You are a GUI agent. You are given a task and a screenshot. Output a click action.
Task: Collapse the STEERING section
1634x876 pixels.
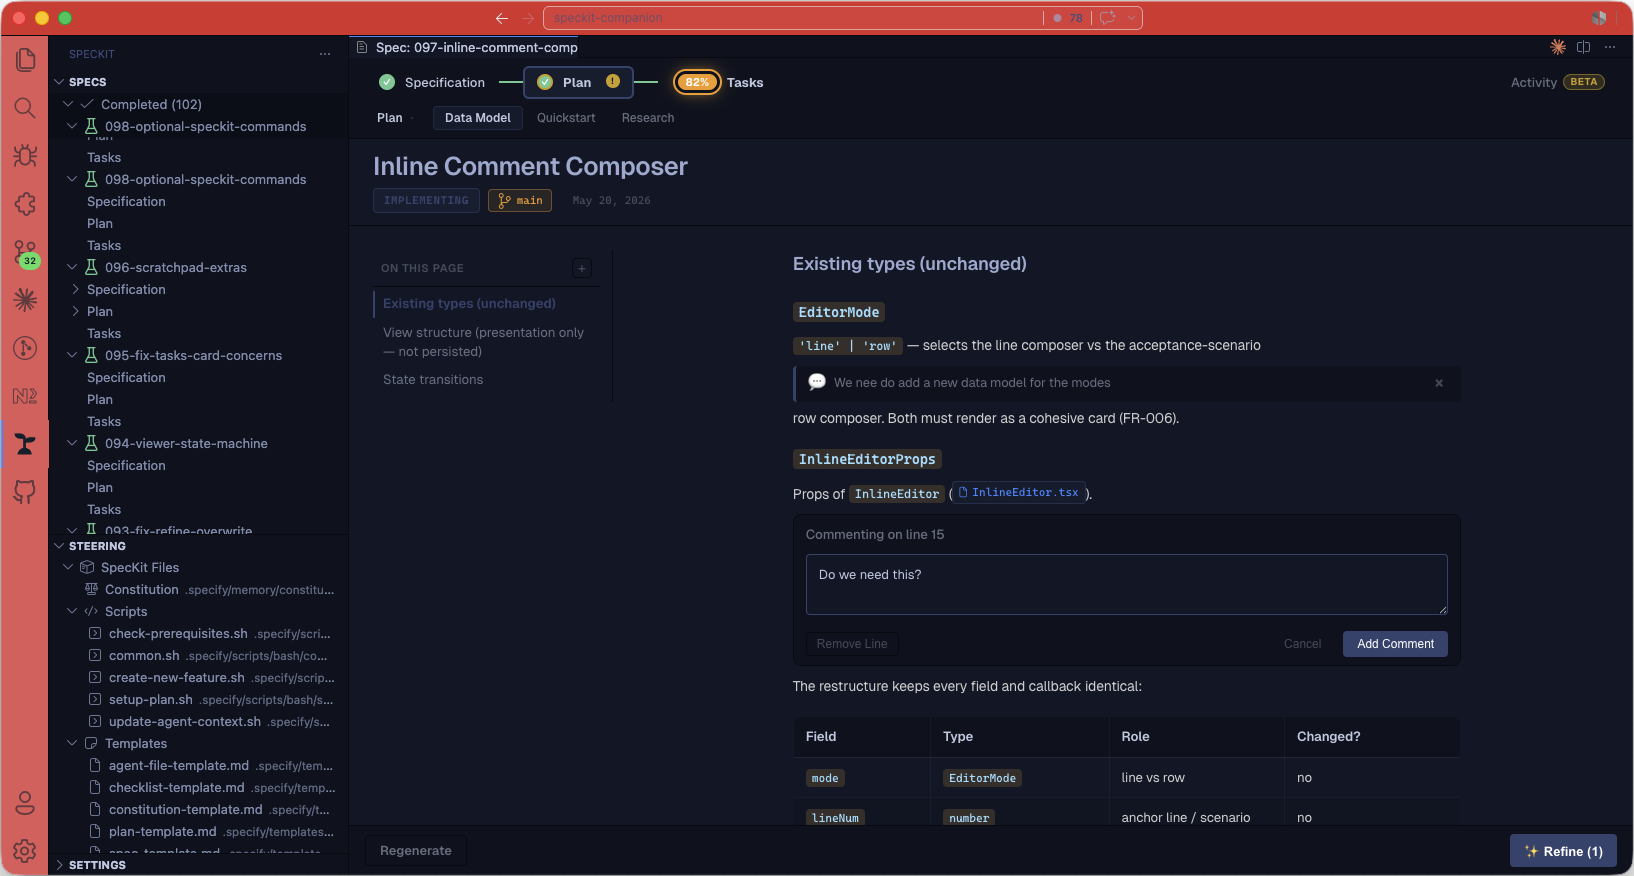point(59,546)
